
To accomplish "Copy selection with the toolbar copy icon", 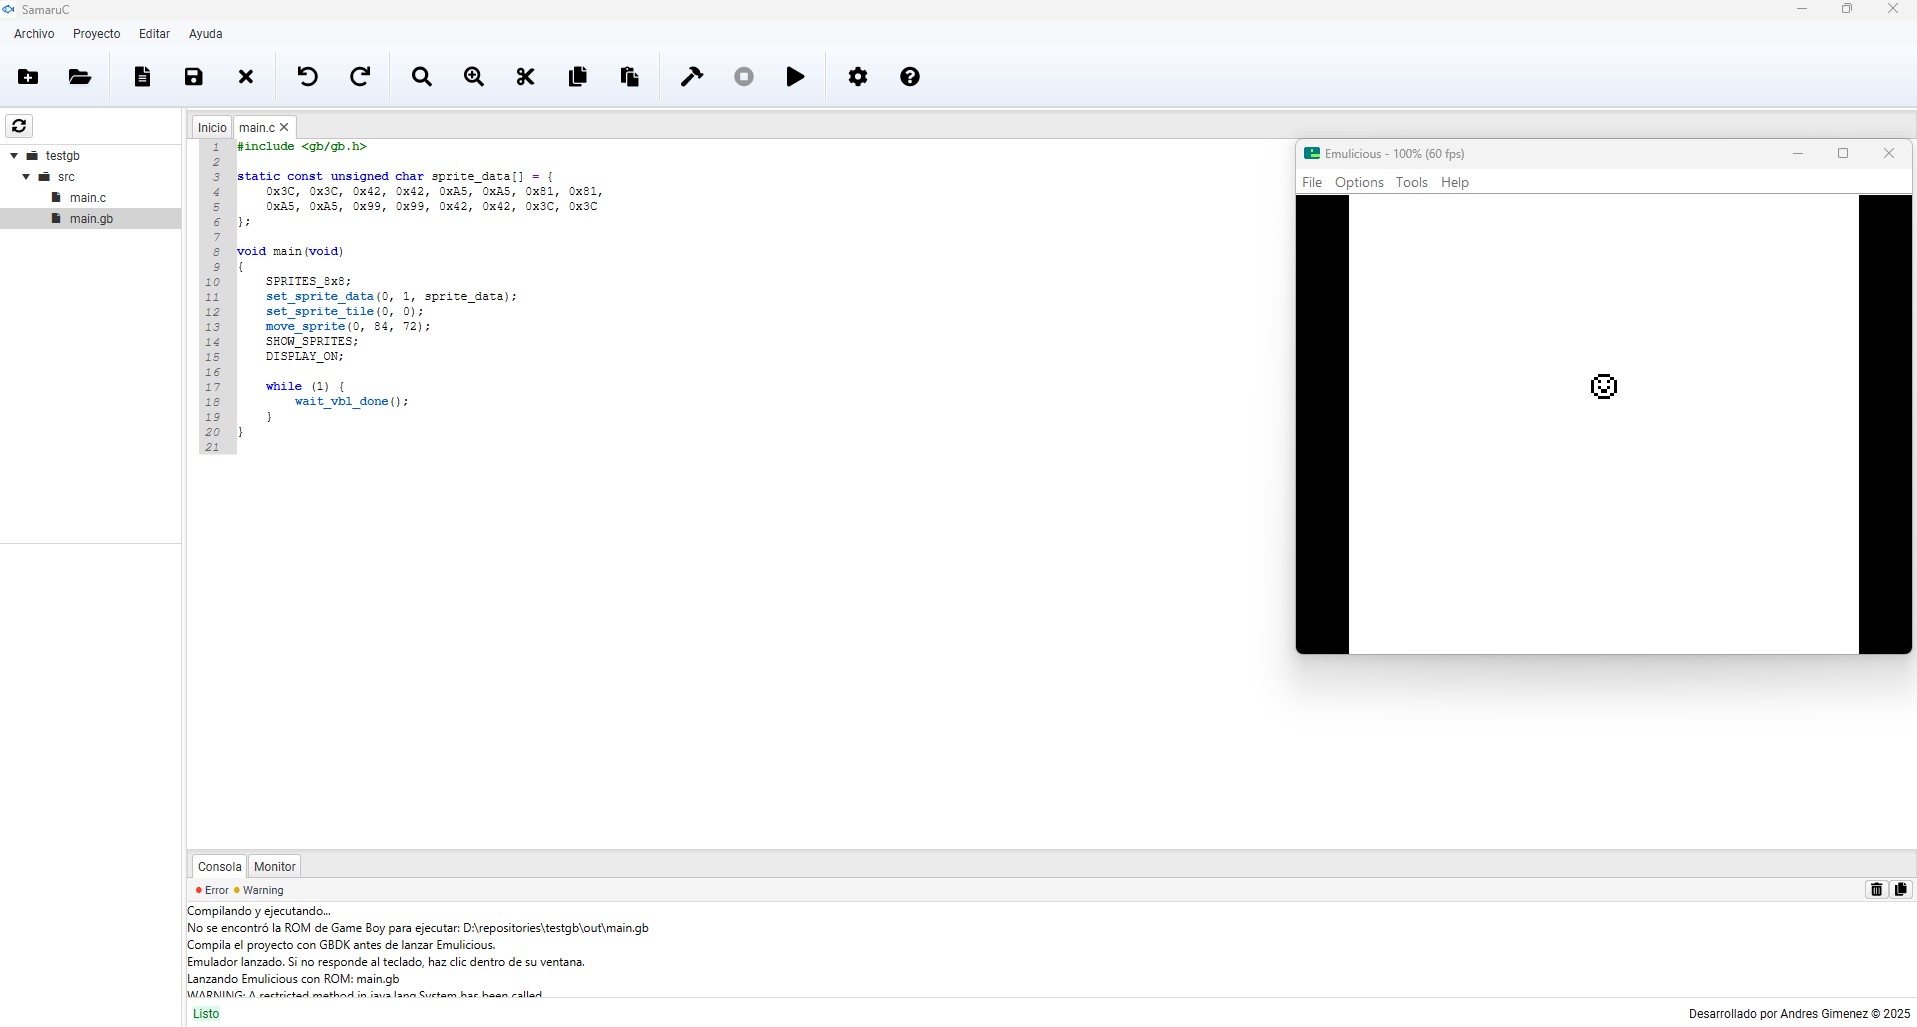I will pos(578,77).
